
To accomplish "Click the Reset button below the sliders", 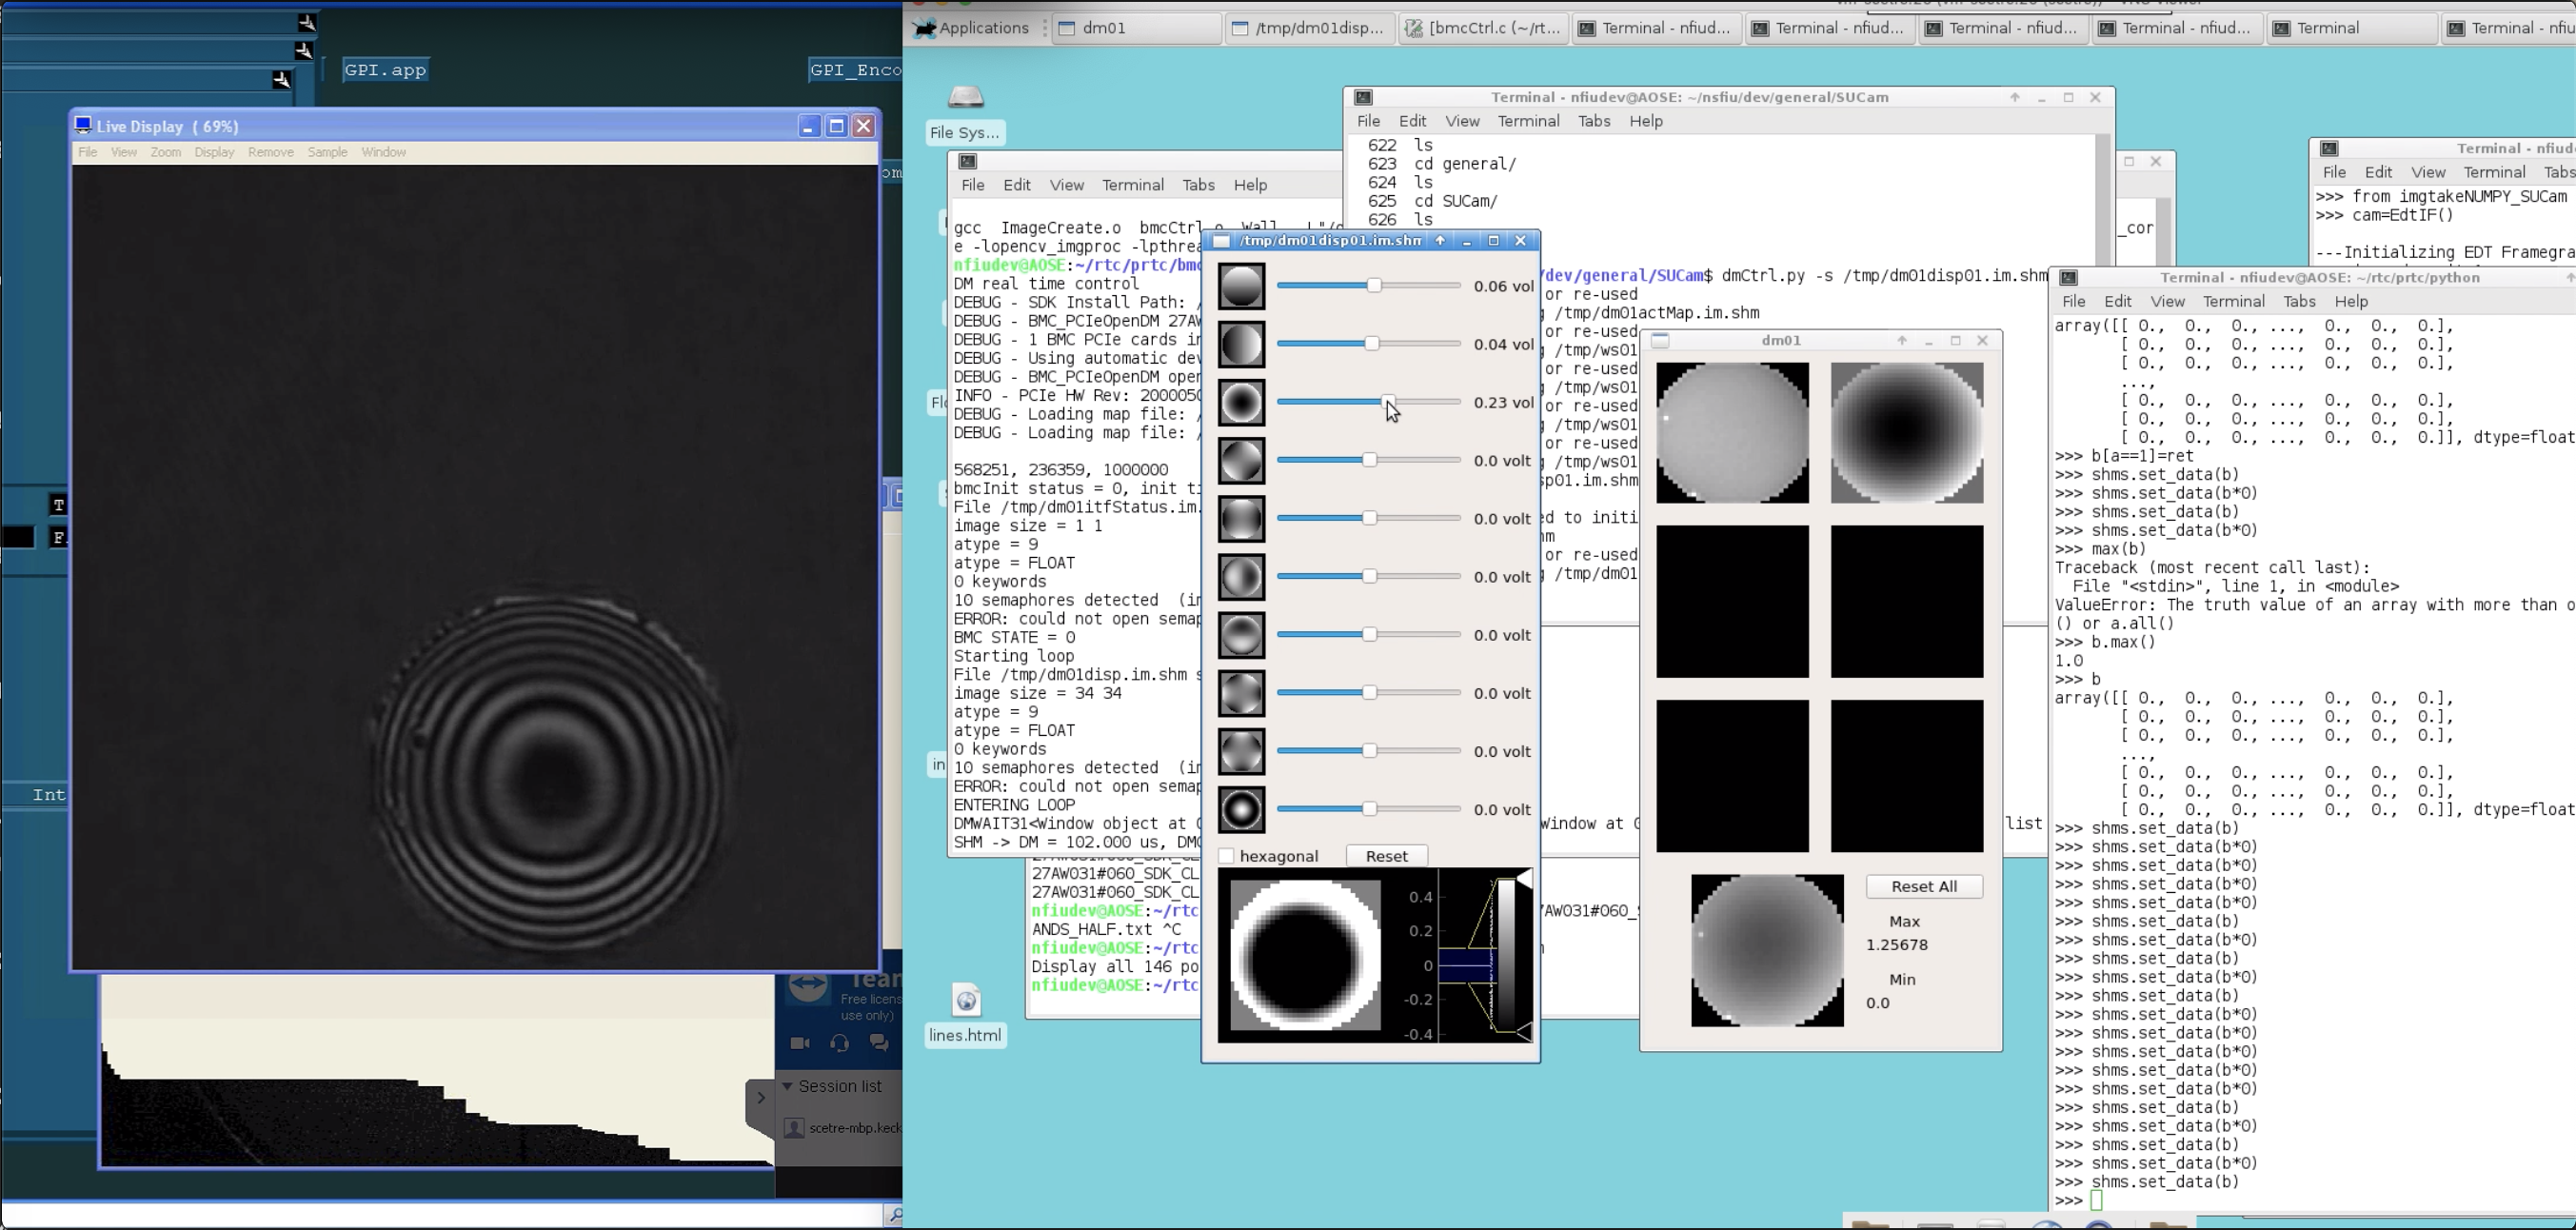I will tap(1386, 856).
